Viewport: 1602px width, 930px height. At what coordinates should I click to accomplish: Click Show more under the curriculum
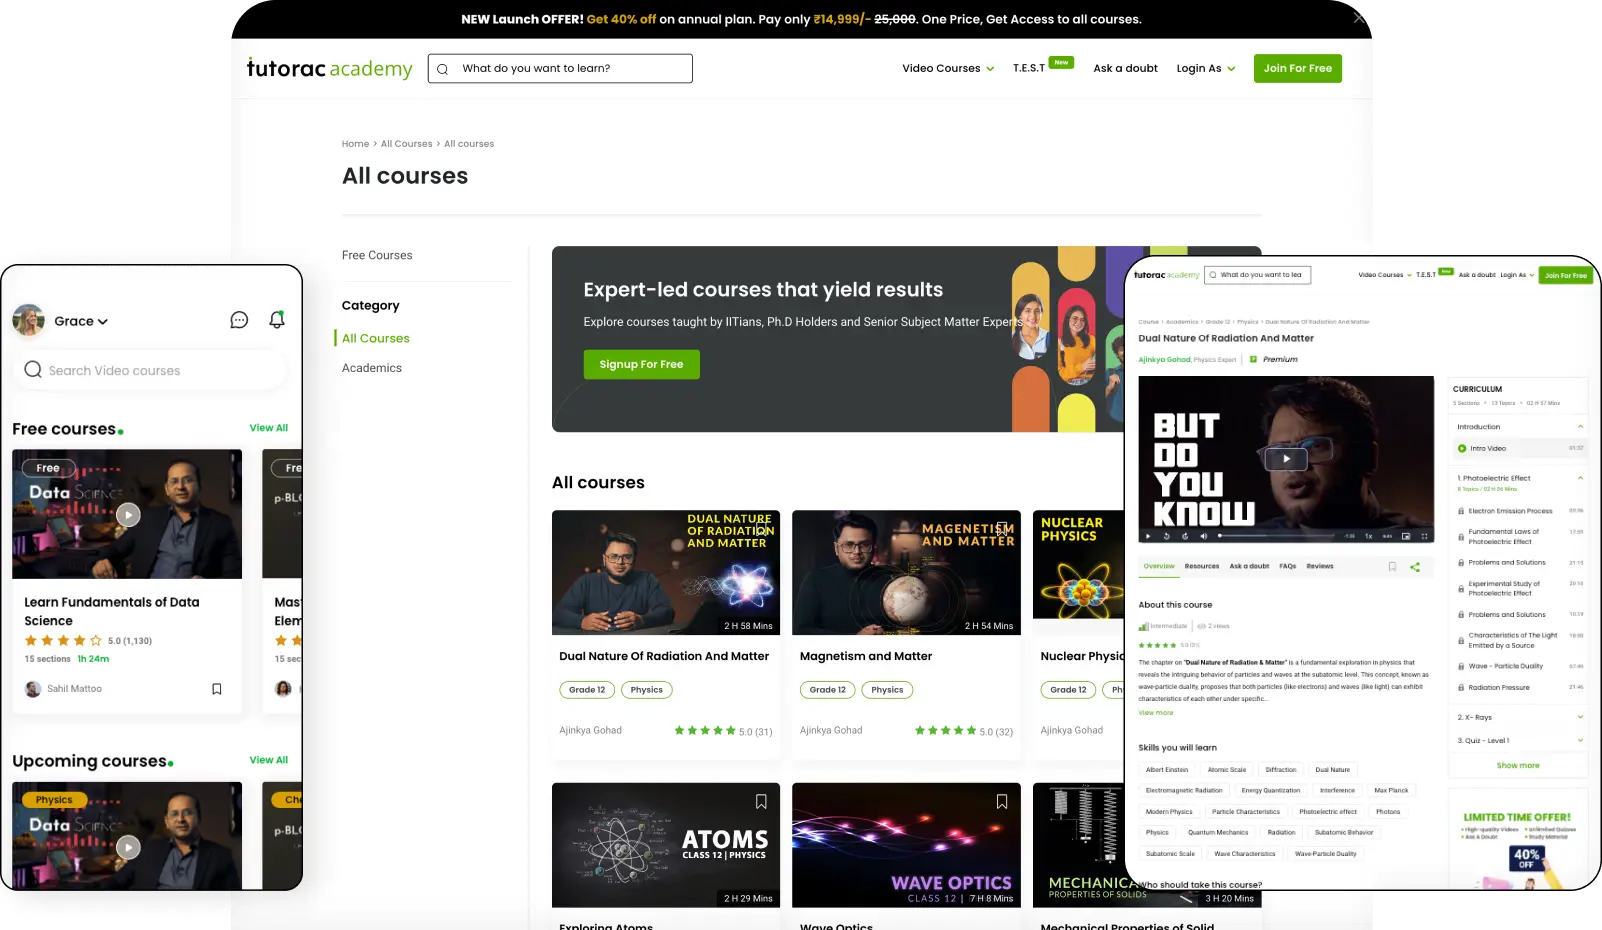(x=1518, y=765)
